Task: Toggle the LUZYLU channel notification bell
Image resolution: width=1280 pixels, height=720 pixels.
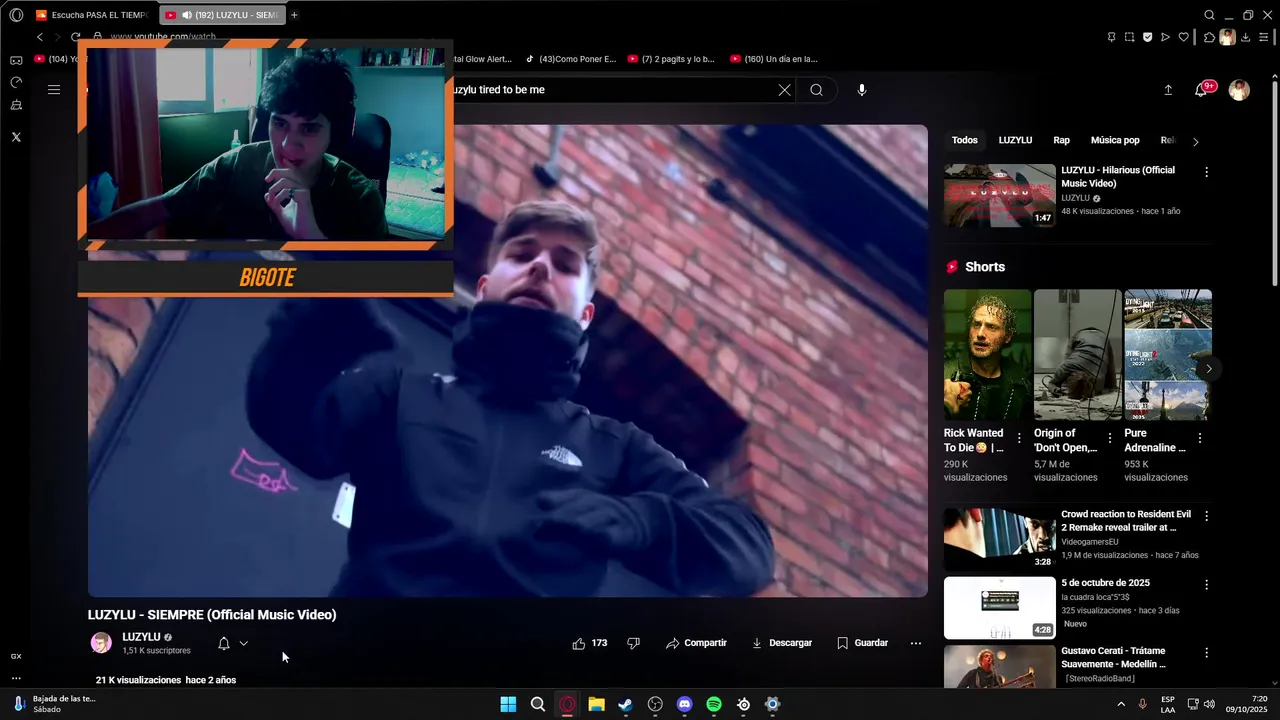Action: click(224, 643)
